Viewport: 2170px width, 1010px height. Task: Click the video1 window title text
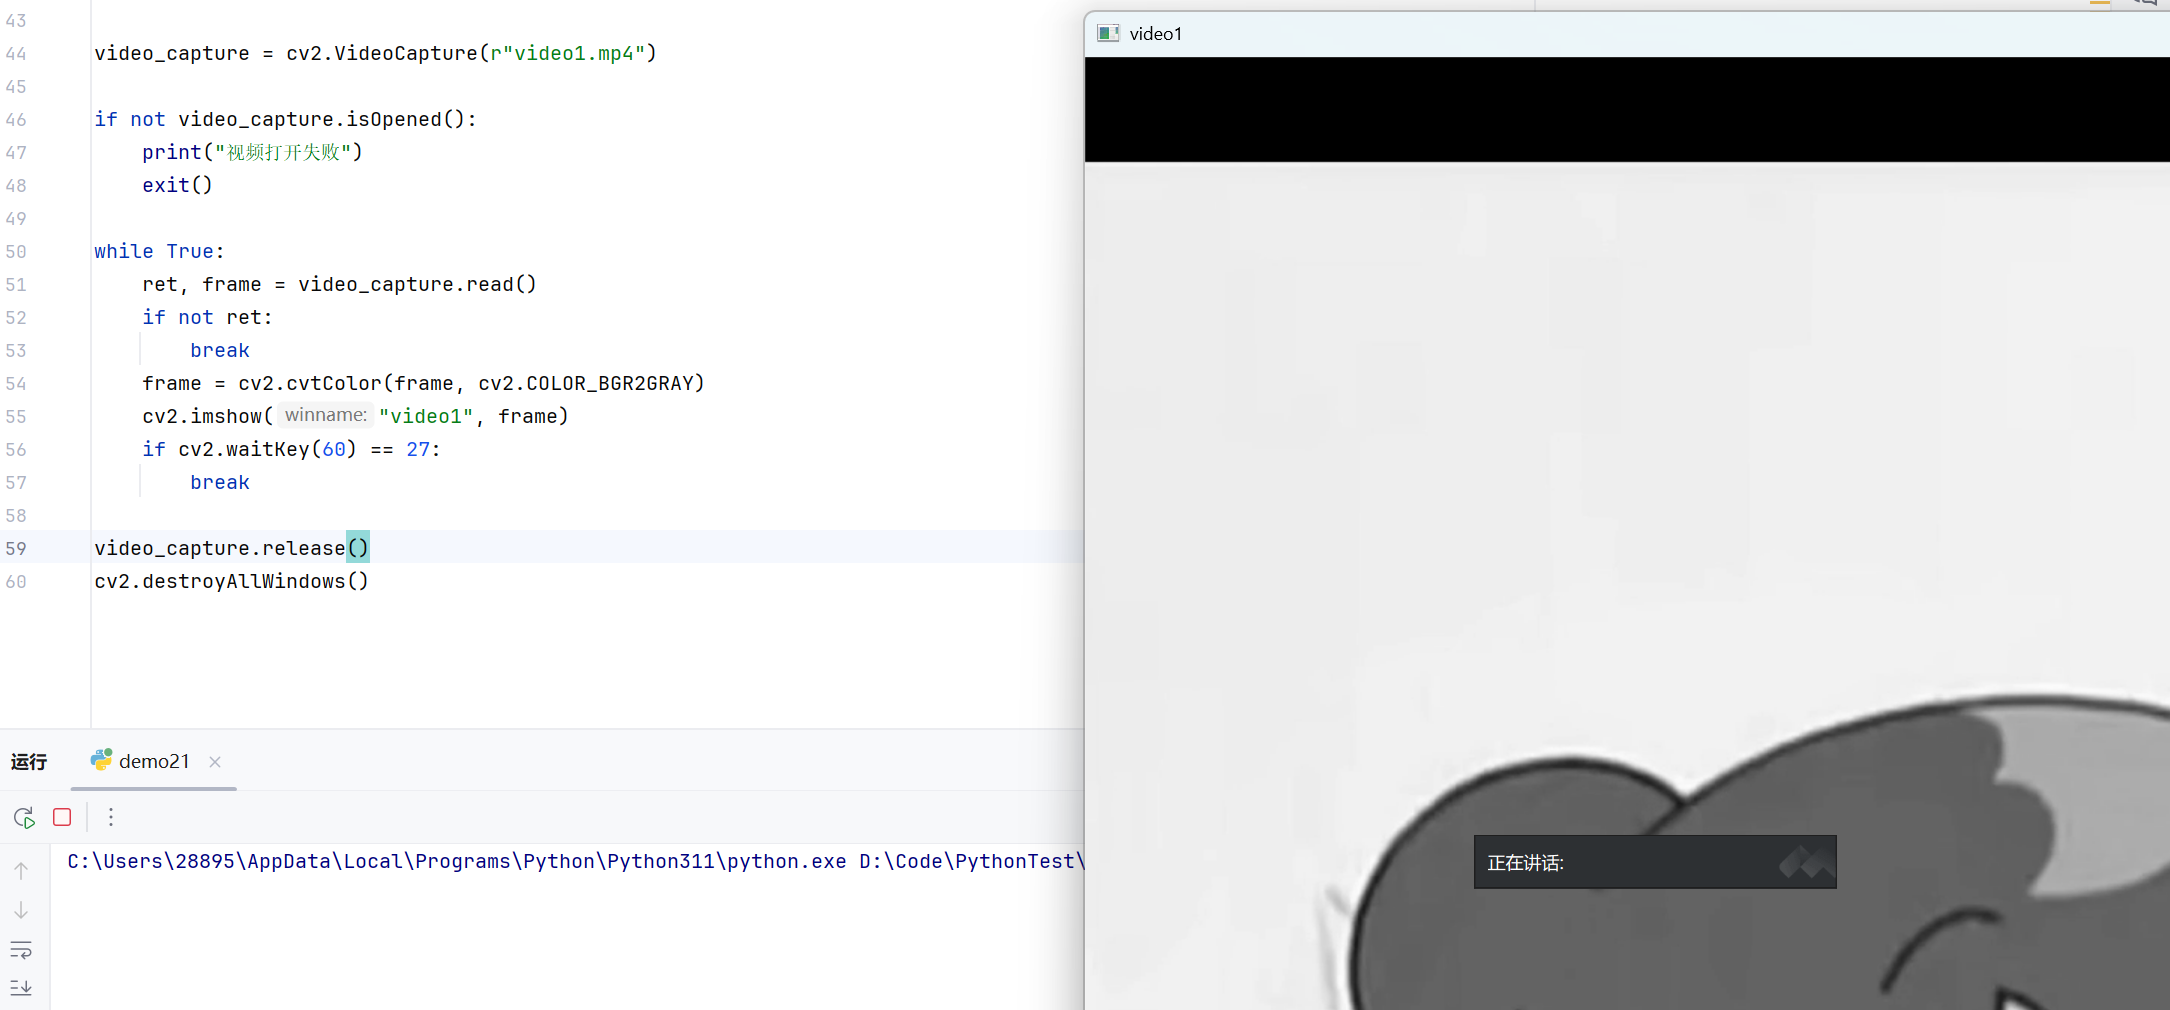pyautogui.click(x=1156, y=34)
